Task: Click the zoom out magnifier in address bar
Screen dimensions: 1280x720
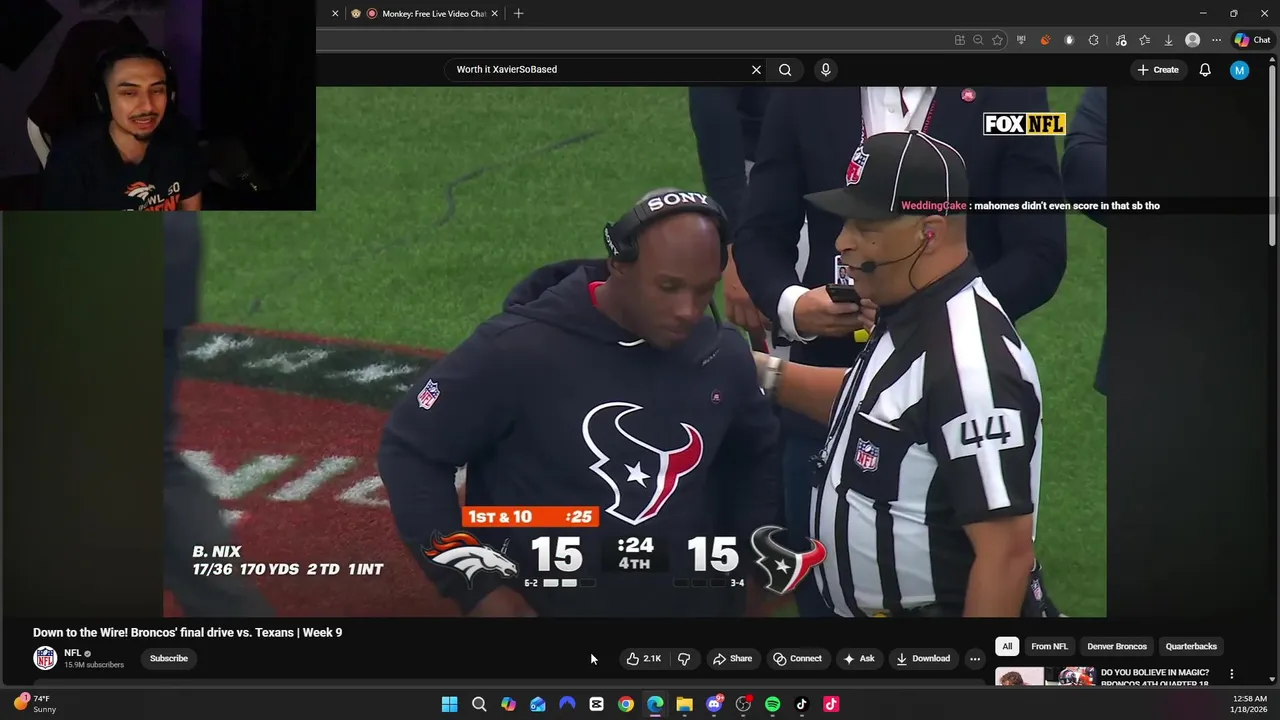Action: click(978, 40)
